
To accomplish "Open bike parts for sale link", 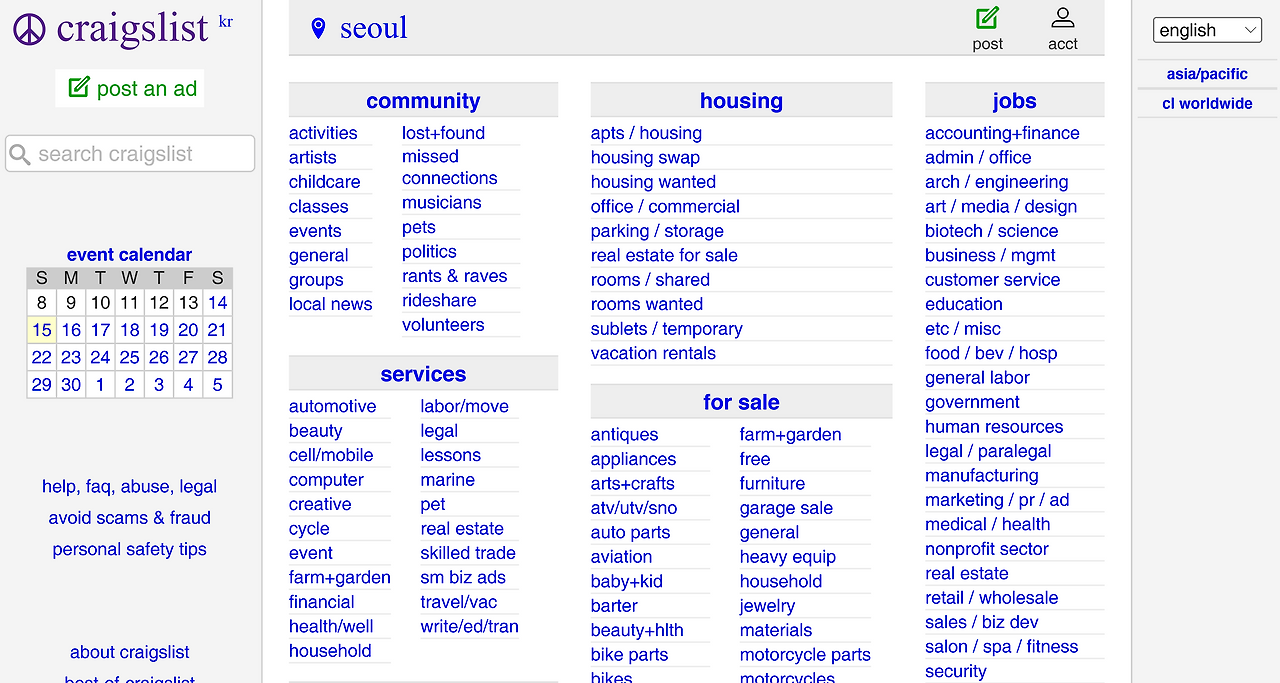I will click(629, 655).
